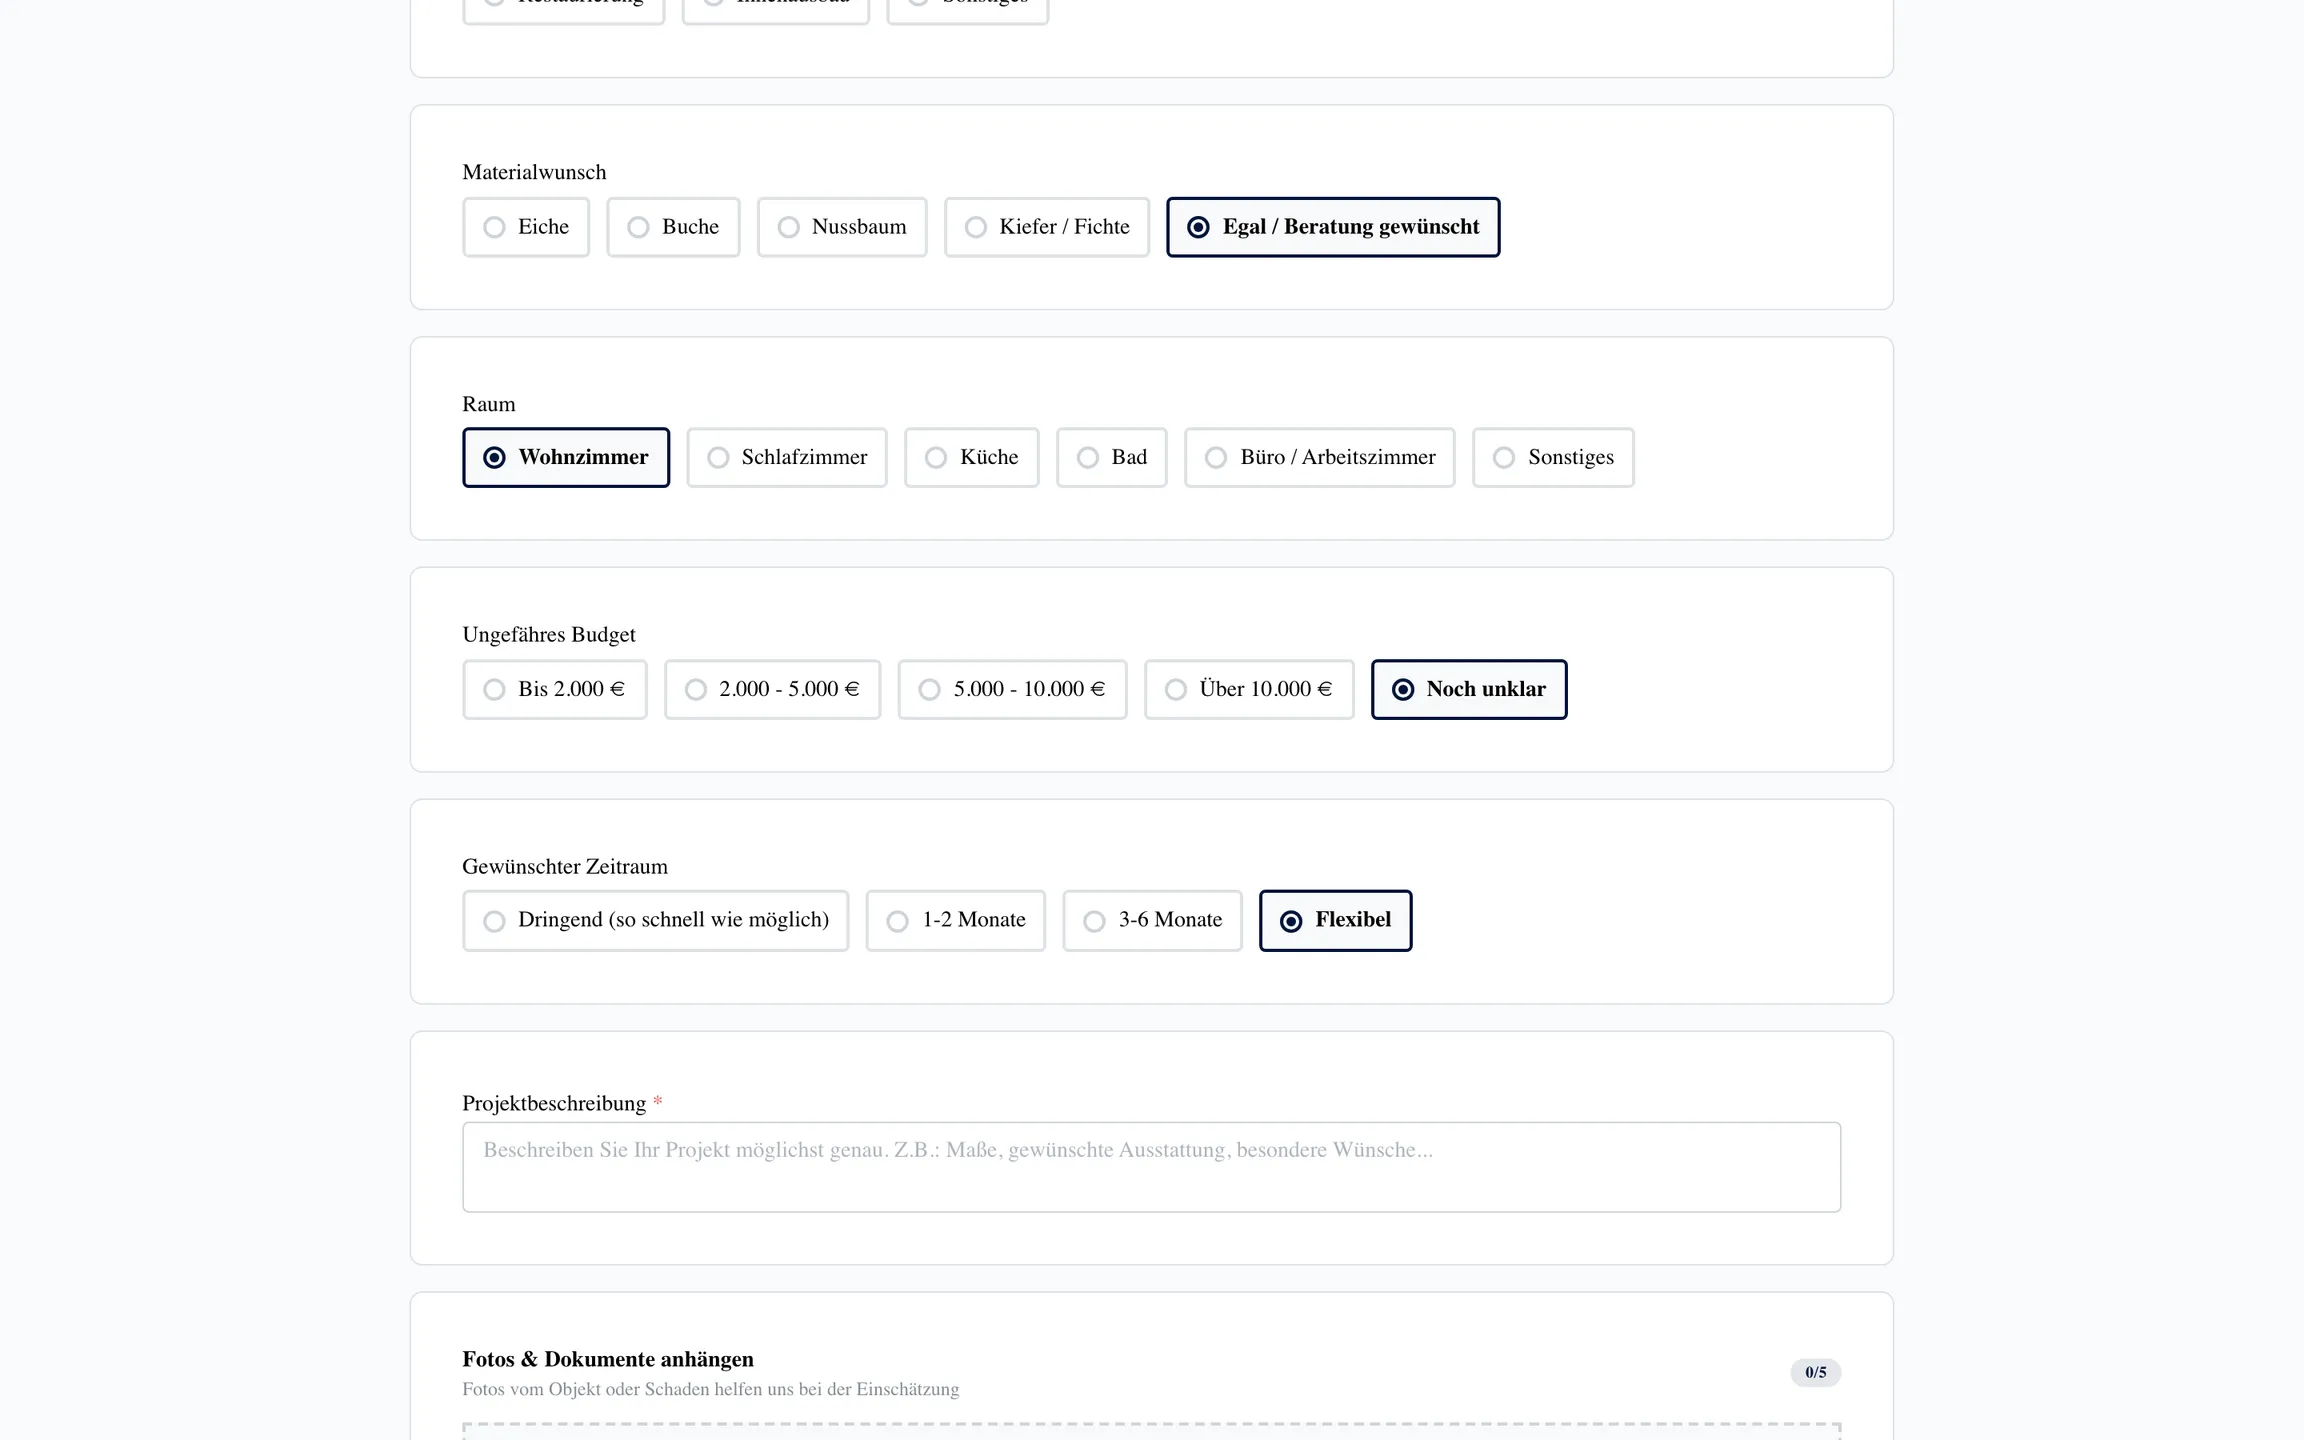Pick Nussbaum material radio
2304x1440 pixels.
coord(842,227)
